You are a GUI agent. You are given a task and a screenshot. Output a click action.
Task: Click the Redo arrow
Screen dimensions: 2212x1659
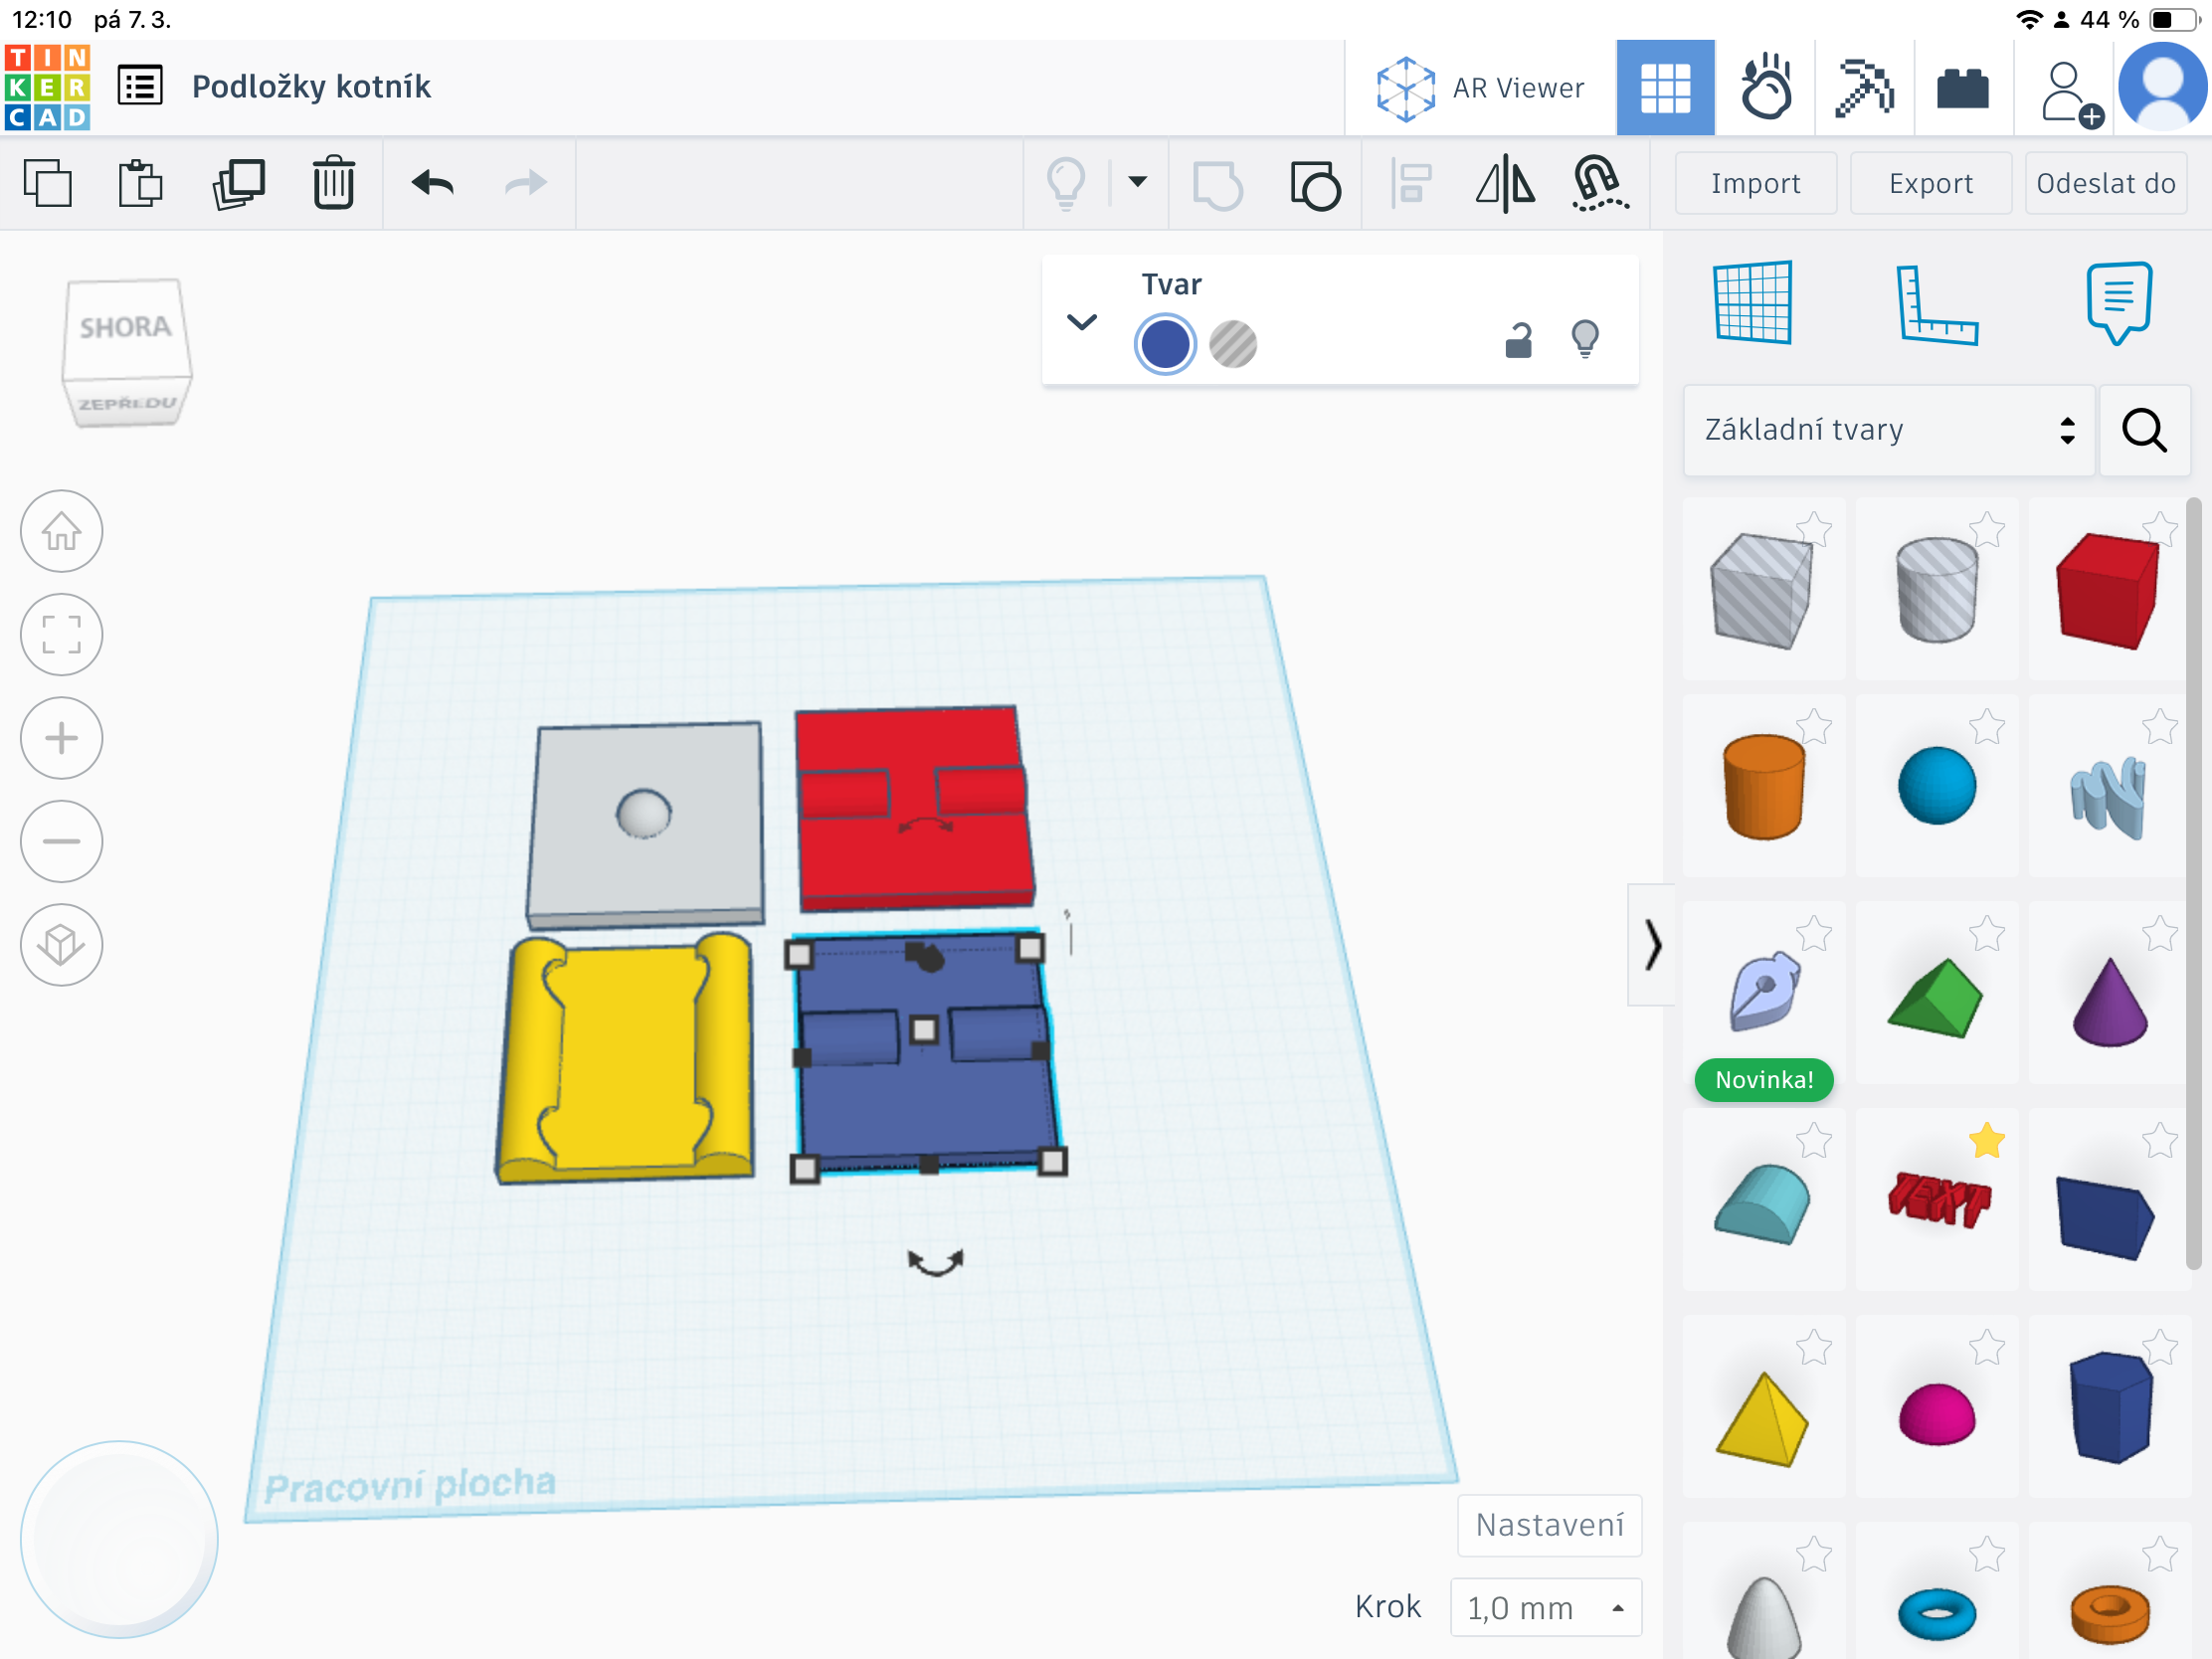click(525, 183)
